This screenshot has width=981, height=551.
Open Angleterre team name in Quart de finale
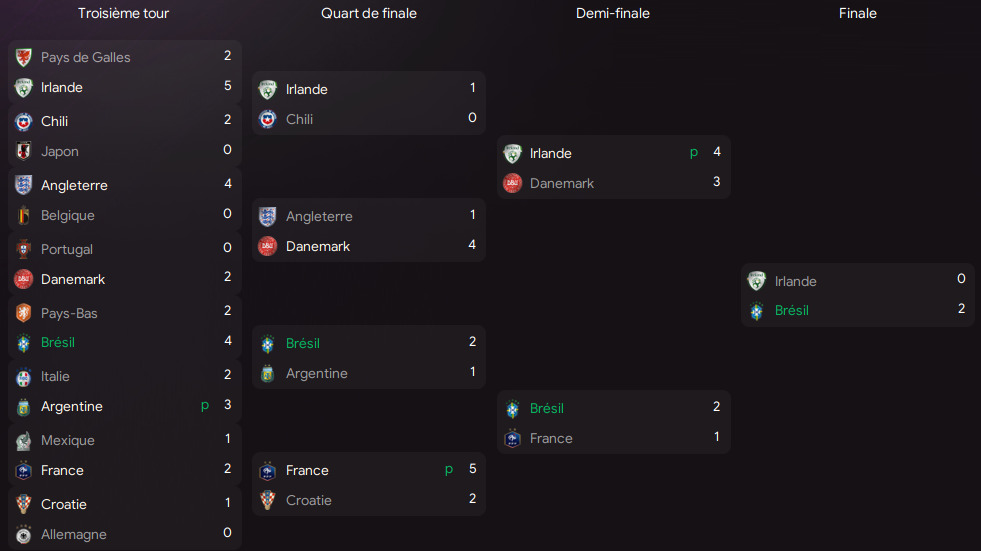pyautogui.click(x=319, y=216)
